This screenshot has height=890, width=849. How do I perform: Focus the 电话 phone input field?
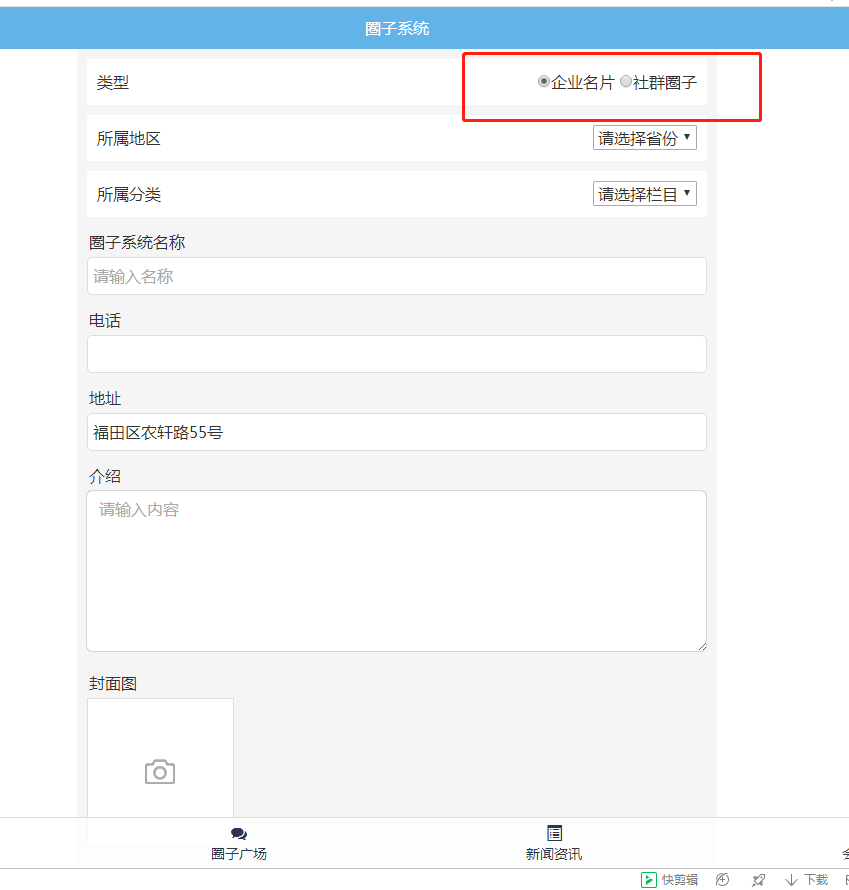[396, 354]
